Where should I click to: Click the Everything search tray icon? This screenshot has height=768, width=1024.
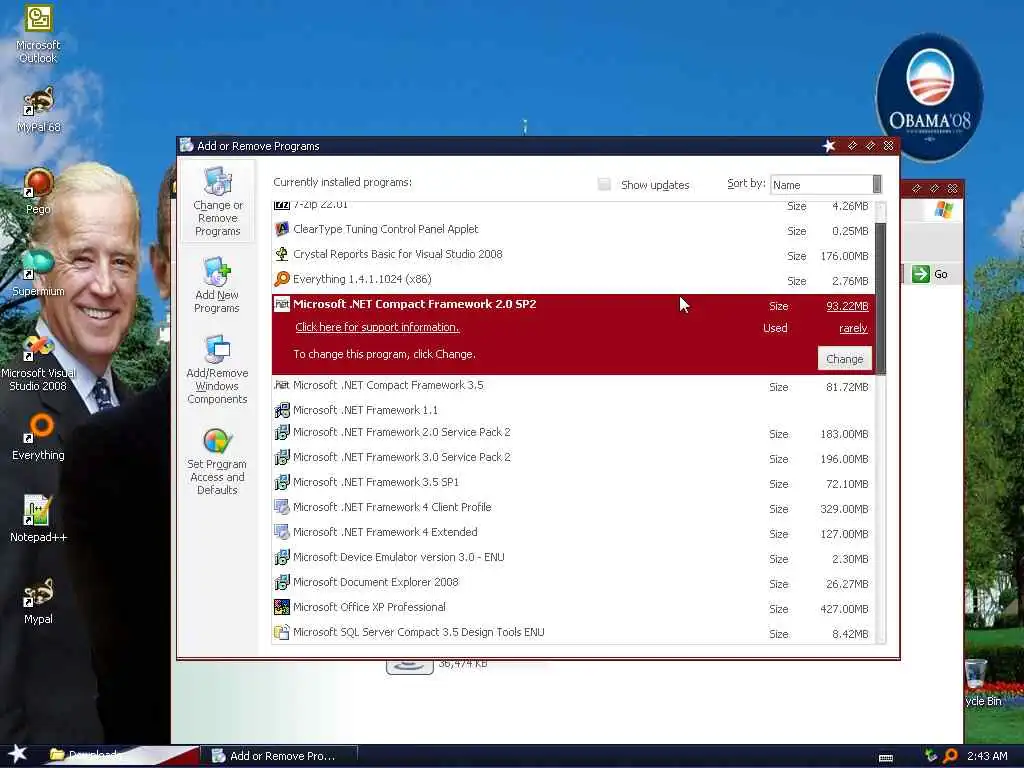tap(950, 756)
